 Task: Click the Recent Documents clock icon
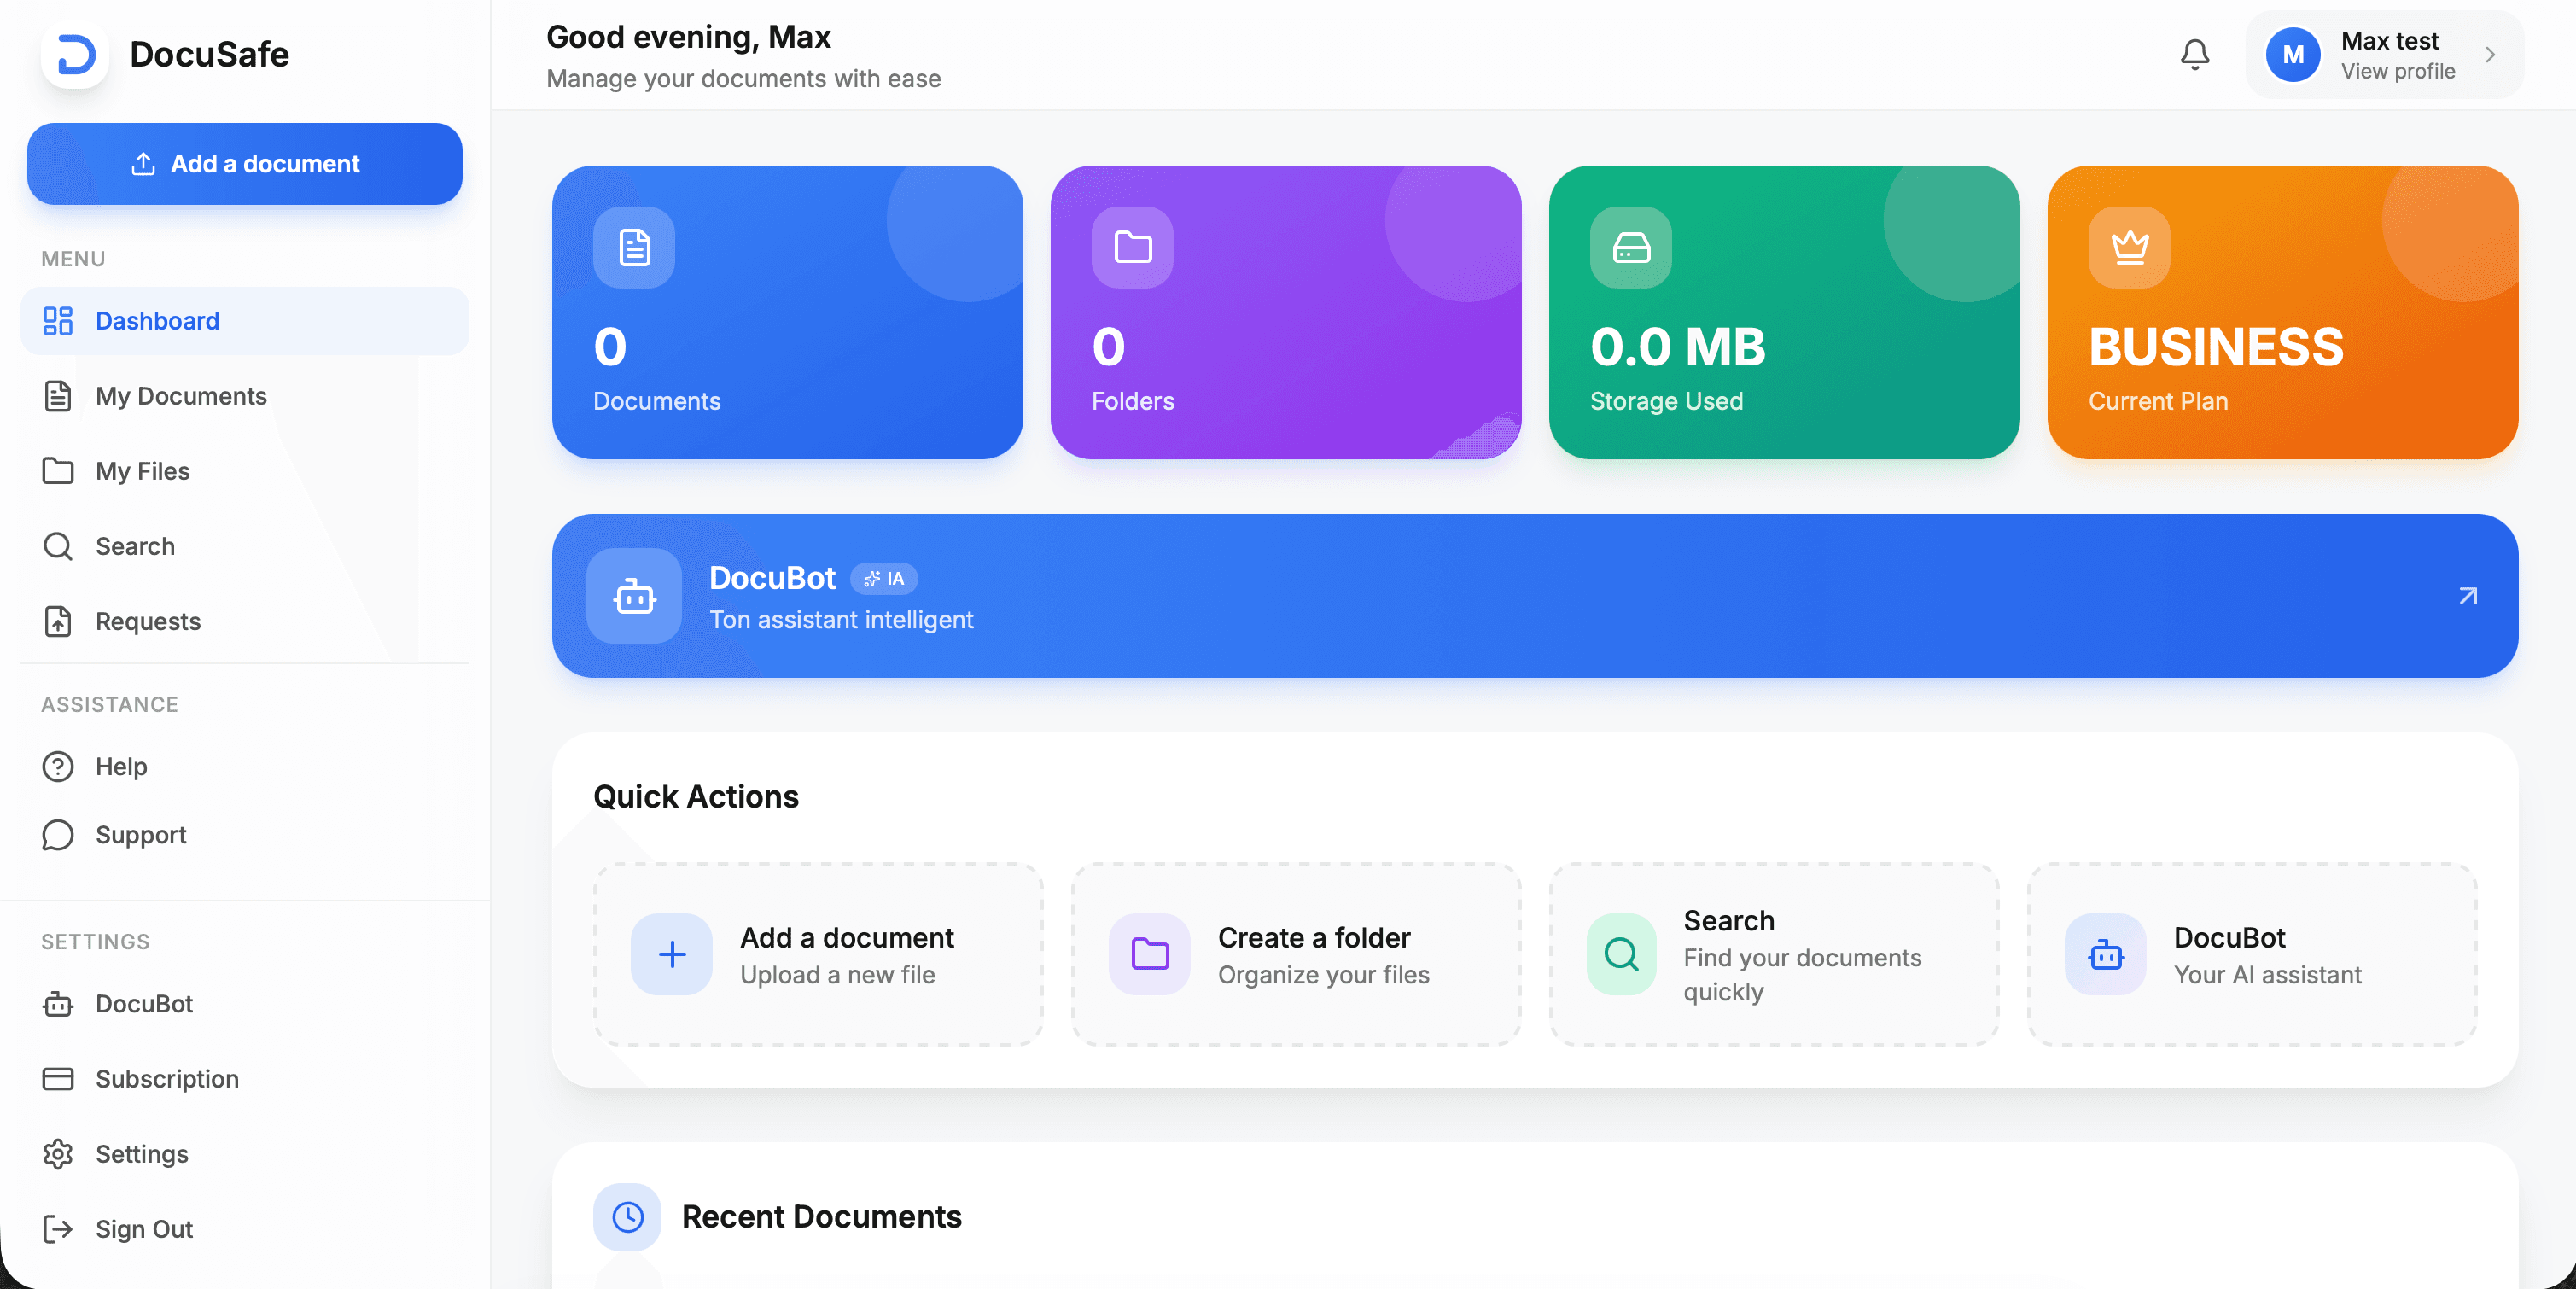pos(628,1217)
